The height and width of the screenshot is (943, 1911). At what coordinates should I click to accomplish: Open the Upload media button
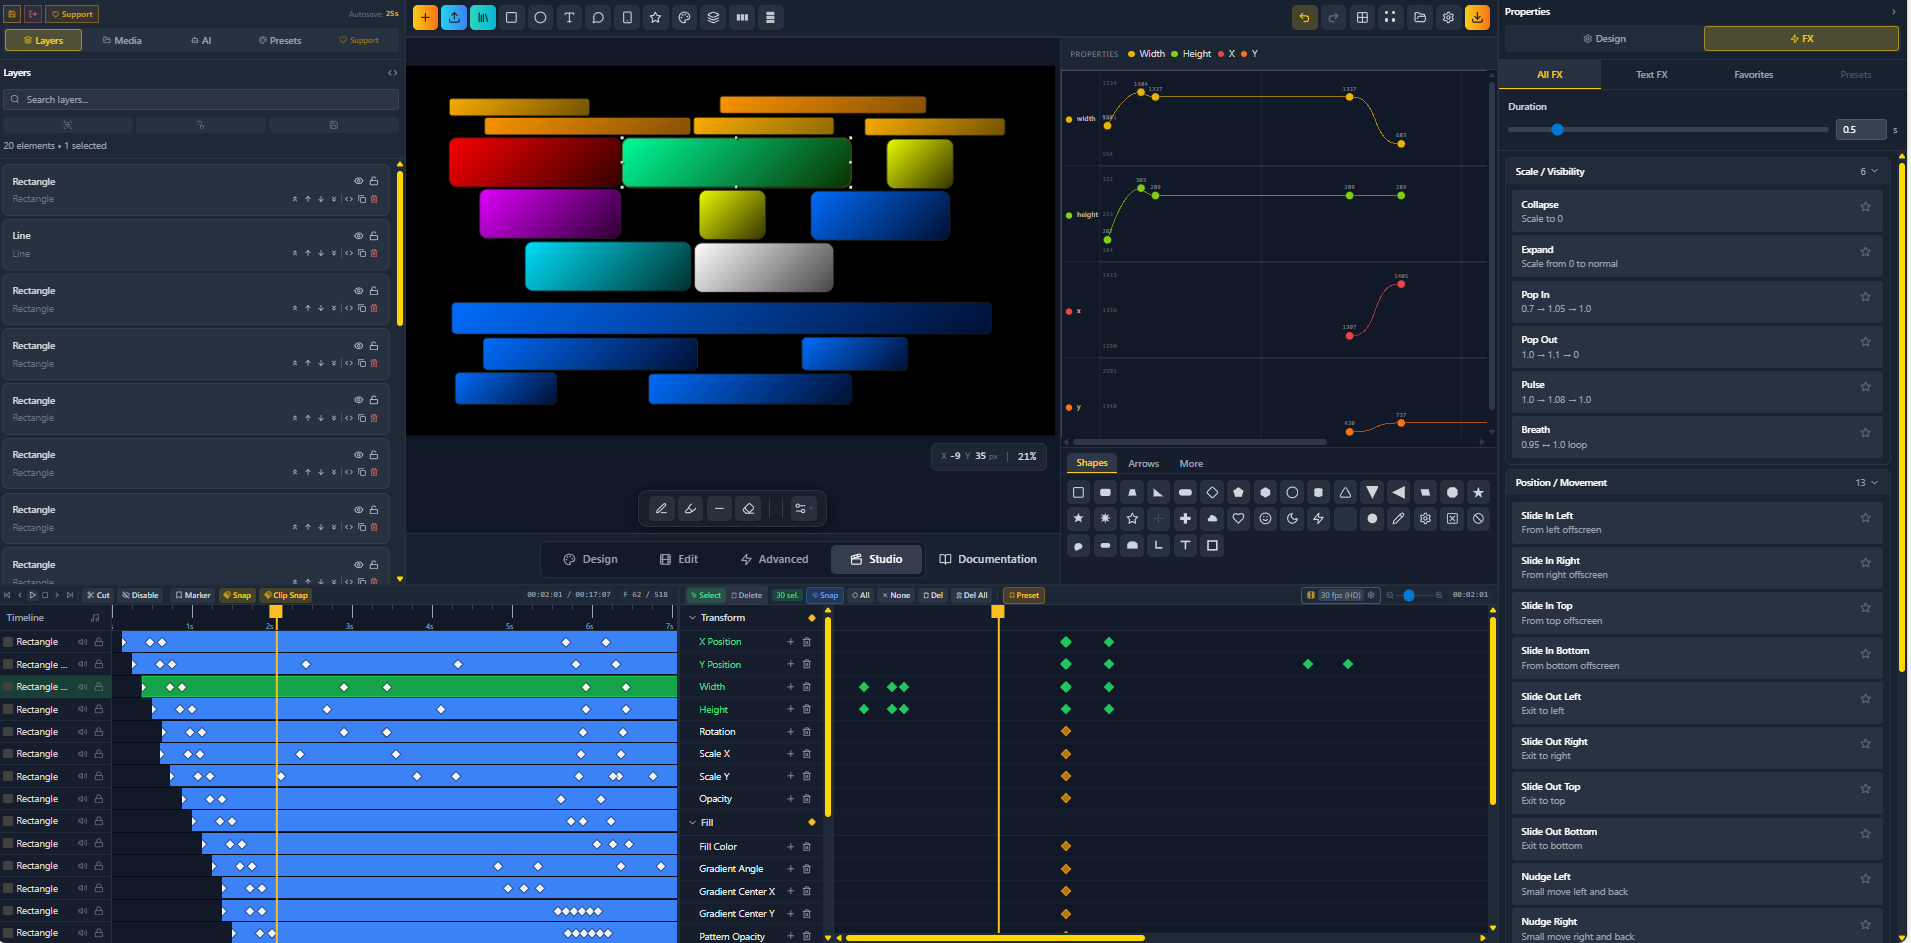pyautogui.click(x=454, y=17)
